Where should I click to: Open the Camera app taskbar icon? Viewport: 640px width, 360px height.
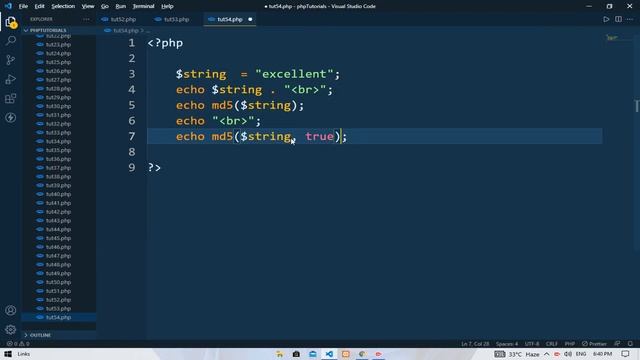click(296, 354)
